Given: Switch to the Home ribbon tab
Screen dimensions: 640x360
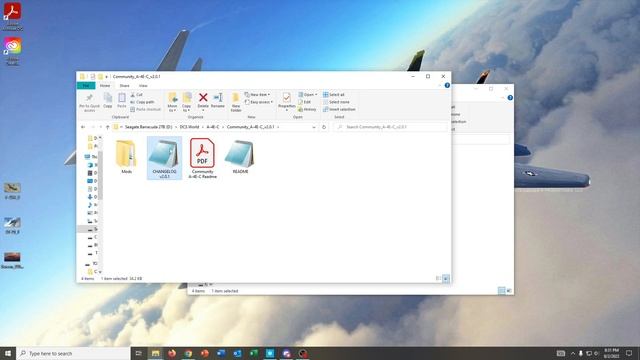Looking at the screenshot, I should tap(105, 86).
